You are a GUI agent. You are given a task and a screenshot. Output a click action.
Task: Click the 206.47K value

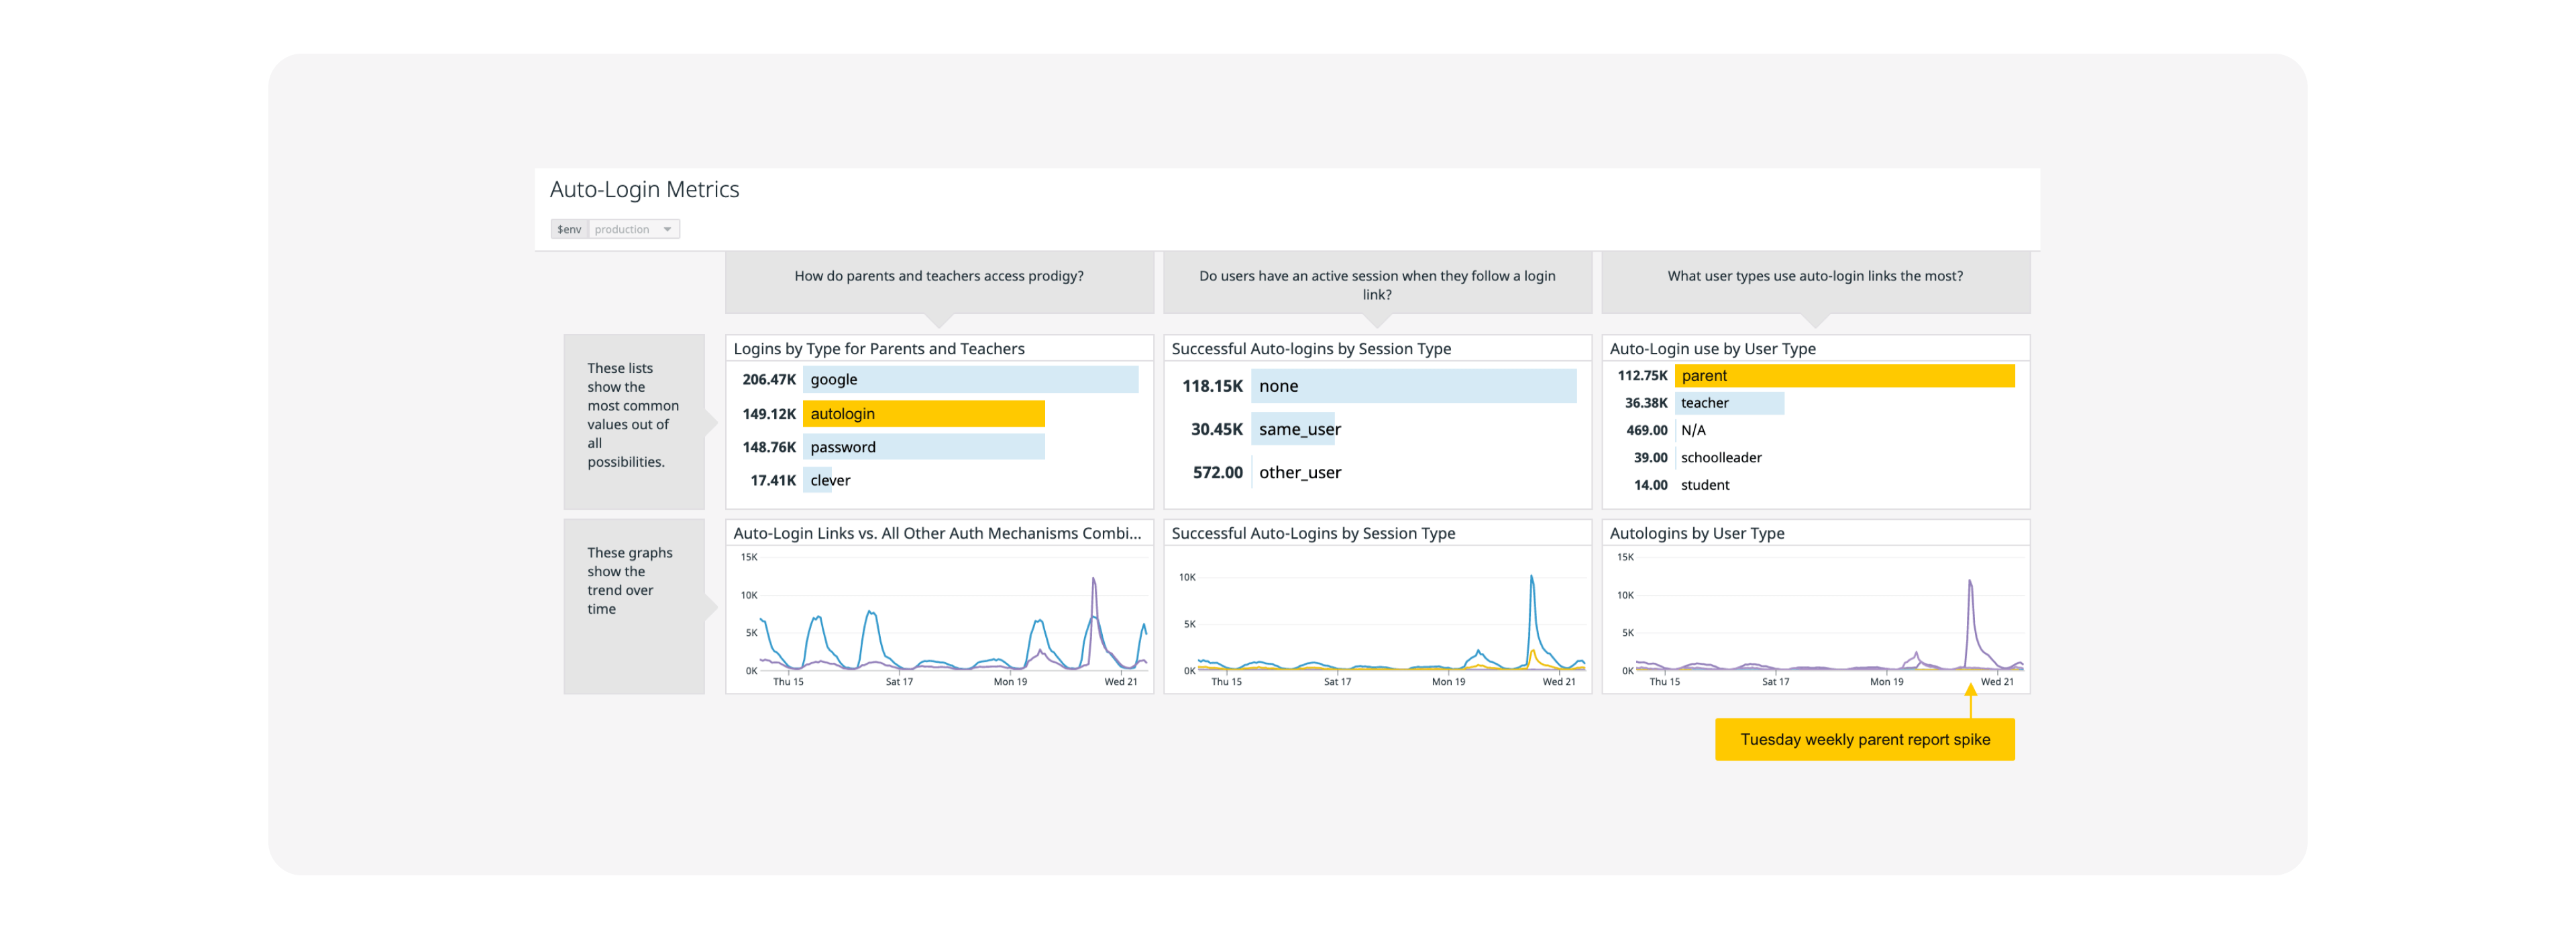(x=769, y=379)
